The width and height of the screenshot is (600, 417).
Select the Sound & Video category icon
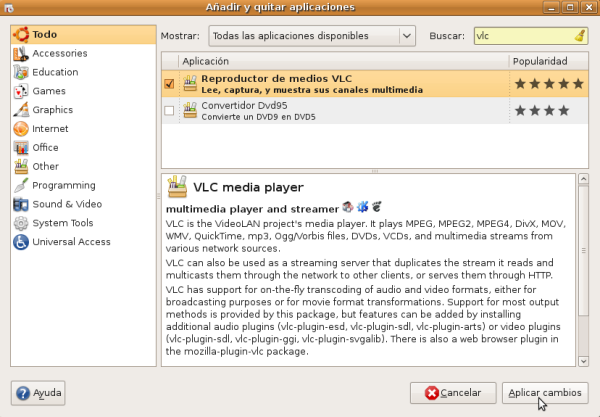point(20,204)
